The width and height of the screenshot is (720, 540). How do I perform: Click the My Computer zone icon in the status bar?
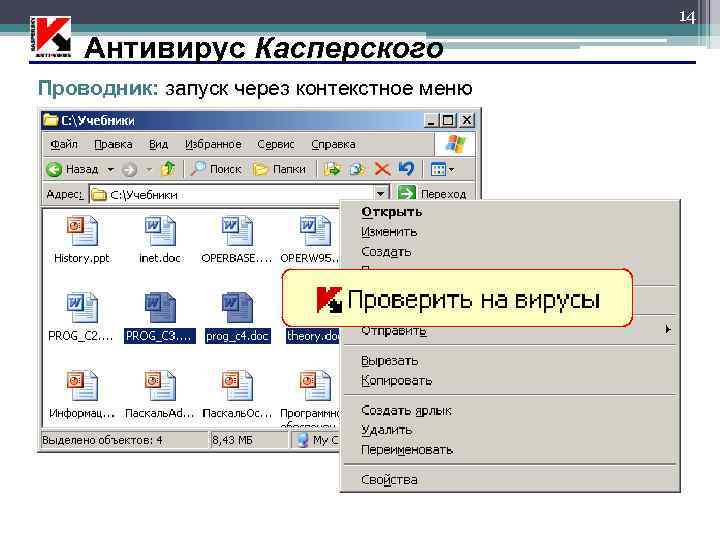tap(302, 440)
